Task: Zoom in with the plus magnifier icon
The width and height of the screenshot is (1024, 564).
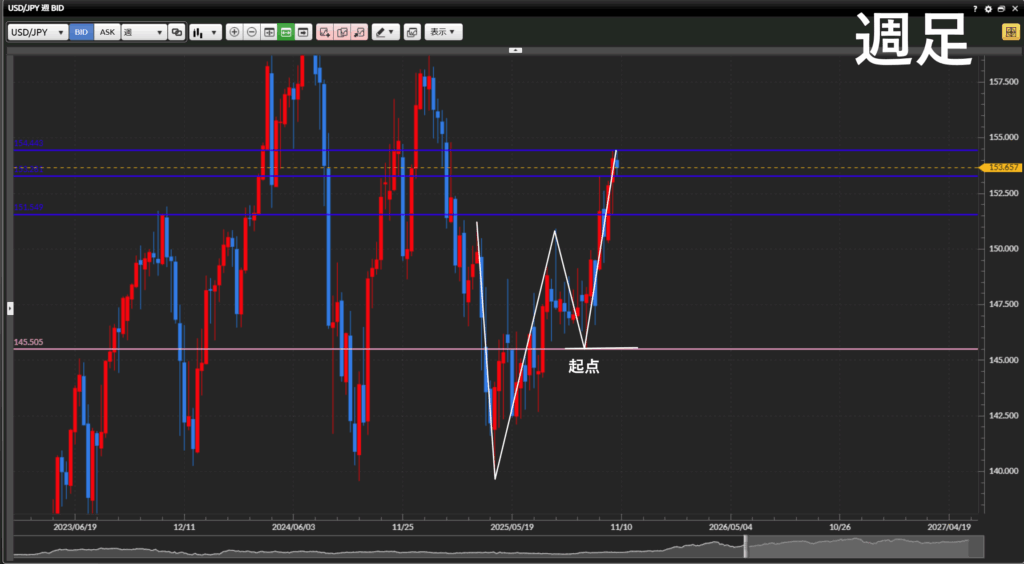Action: [x=235, y=32]
